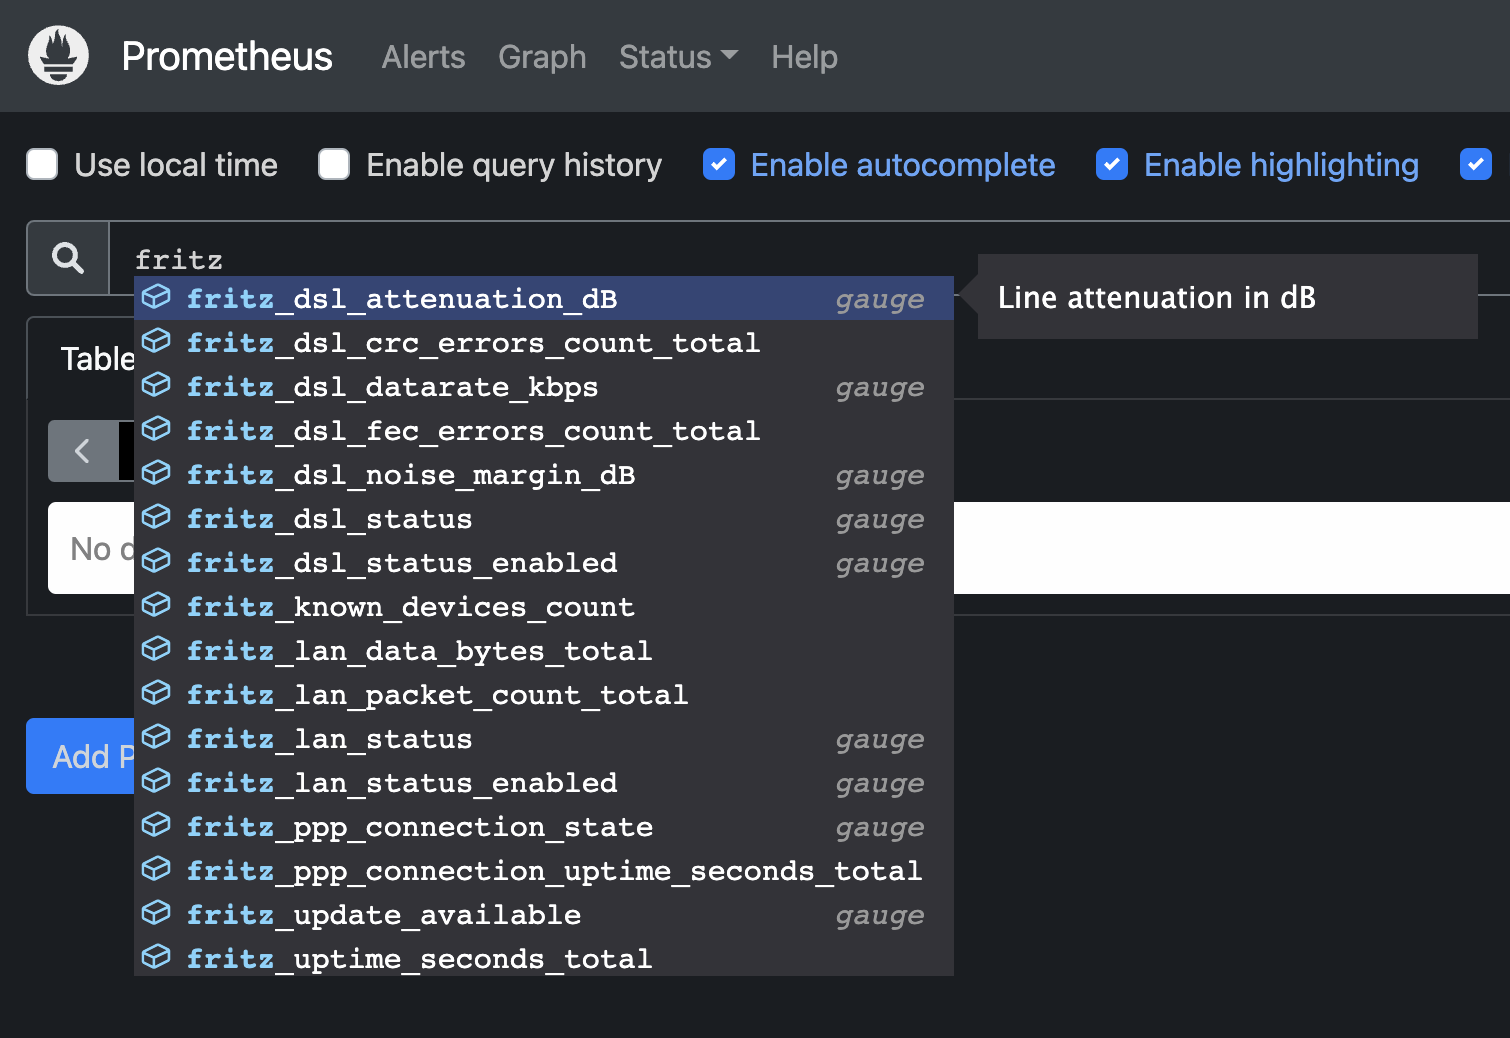Click the cube icon beside fritz_lan_data_bytes_total
Viewport: 1510px width, 1038px height.
156,649
